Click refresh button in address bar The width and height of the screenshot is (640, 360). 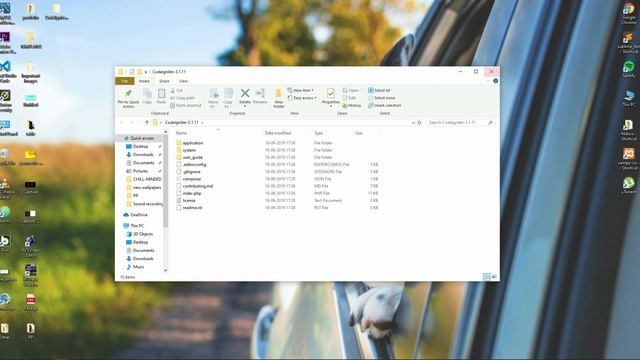(419, 122)
